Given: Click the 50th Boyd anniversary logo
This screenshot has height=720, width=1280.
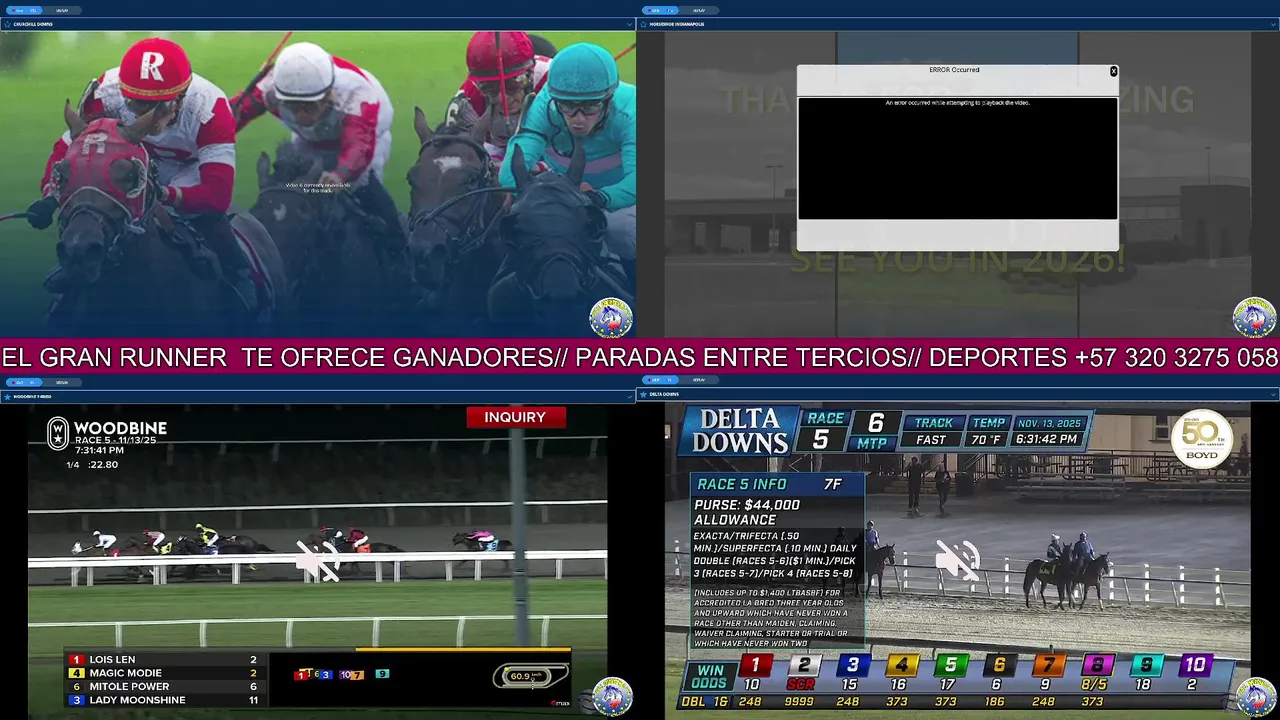Looking at the screenshot, I should pyautogui.click(x=1202, y=439).
